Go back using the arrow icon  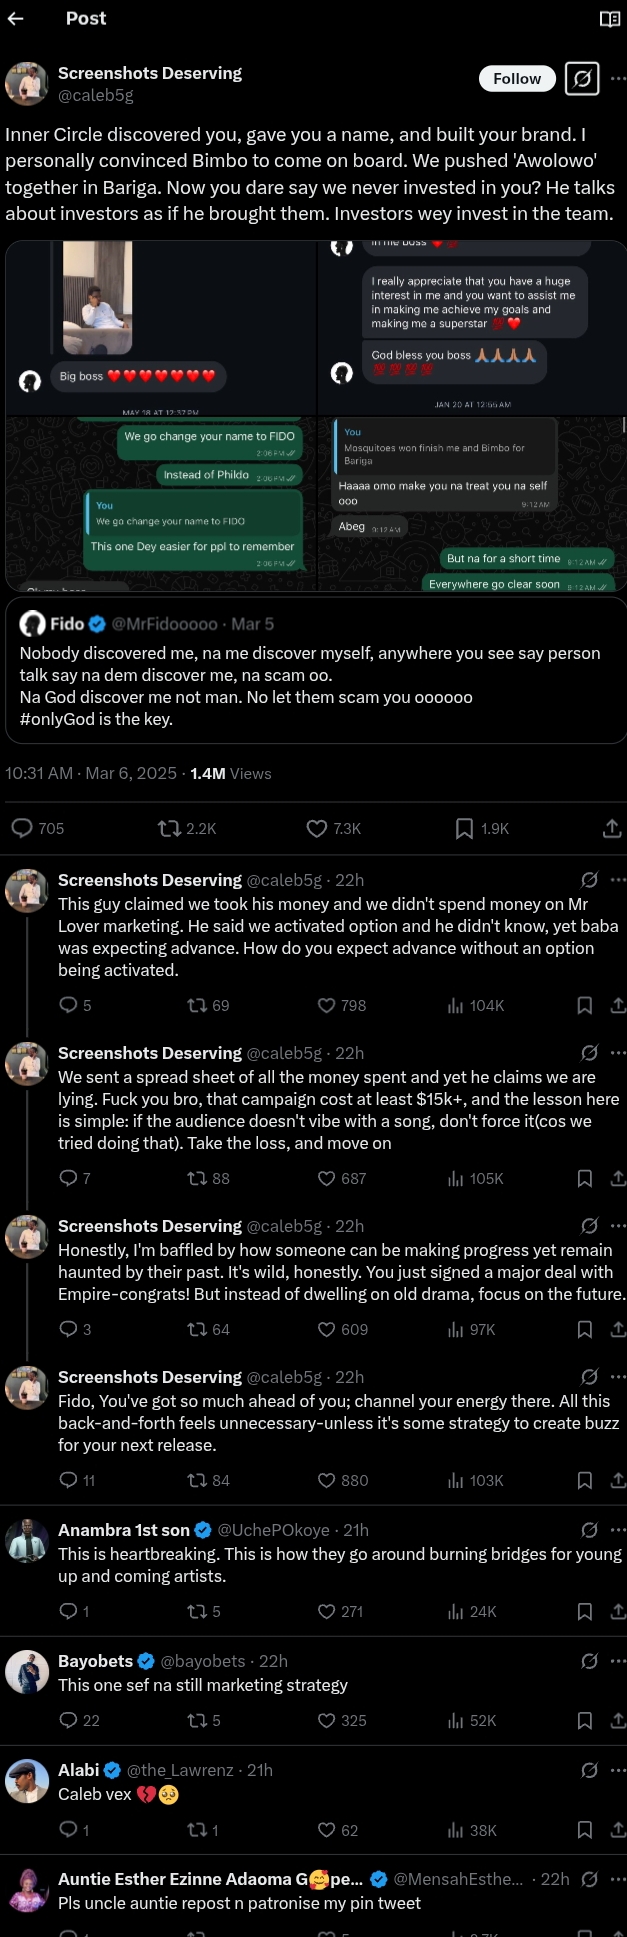point(16,19)
